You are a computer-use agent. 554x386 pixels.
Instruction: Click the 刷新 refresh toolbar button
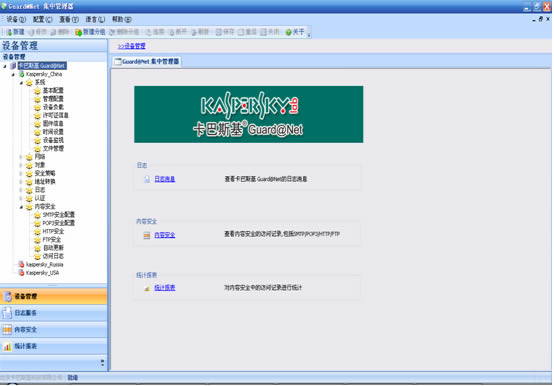200,32
